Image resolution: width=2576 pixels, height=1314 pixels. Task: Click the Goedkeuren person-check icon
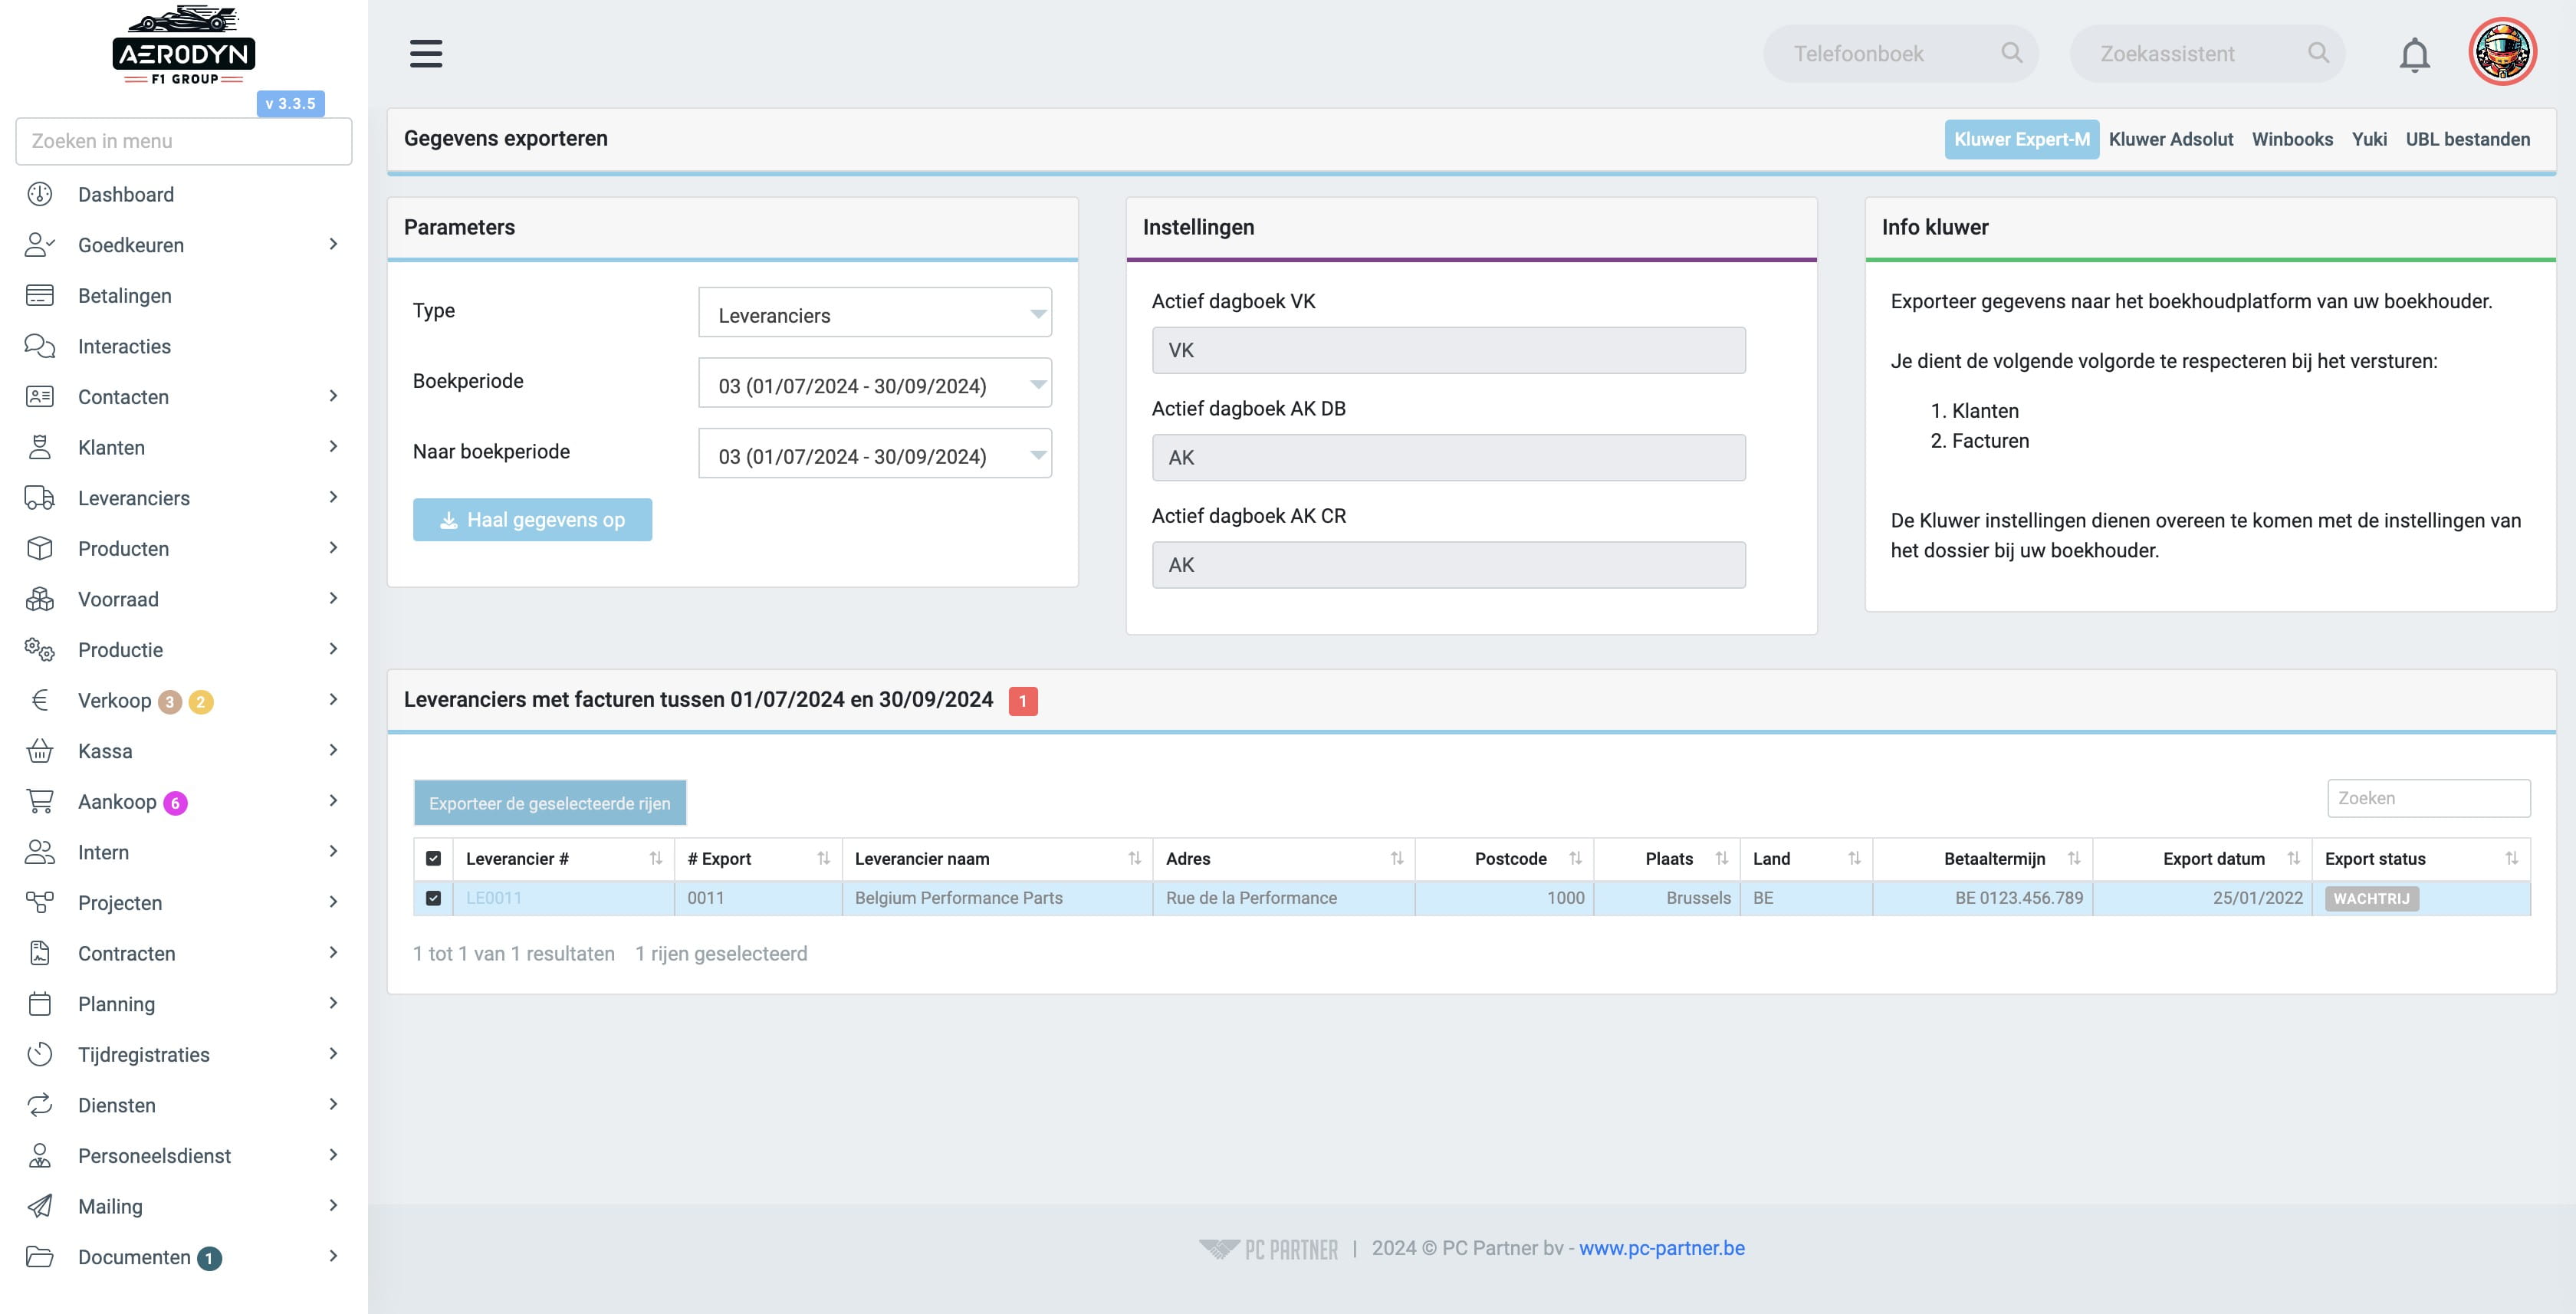[40, 245]
